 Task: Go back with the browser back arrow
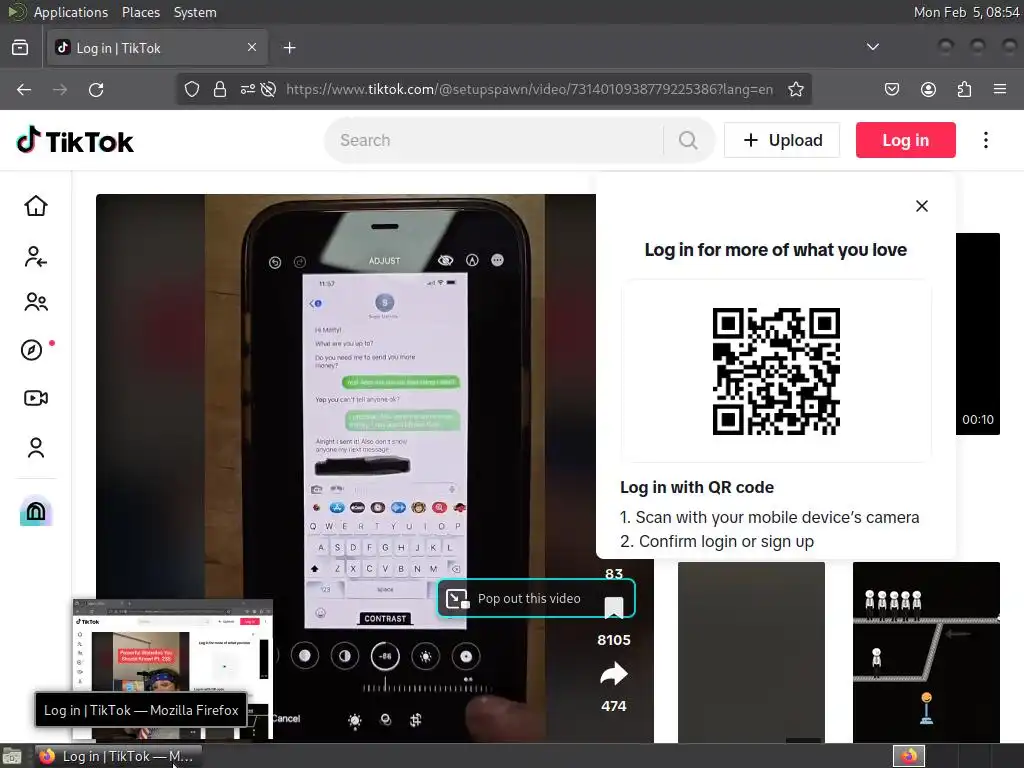coord(24,89)
